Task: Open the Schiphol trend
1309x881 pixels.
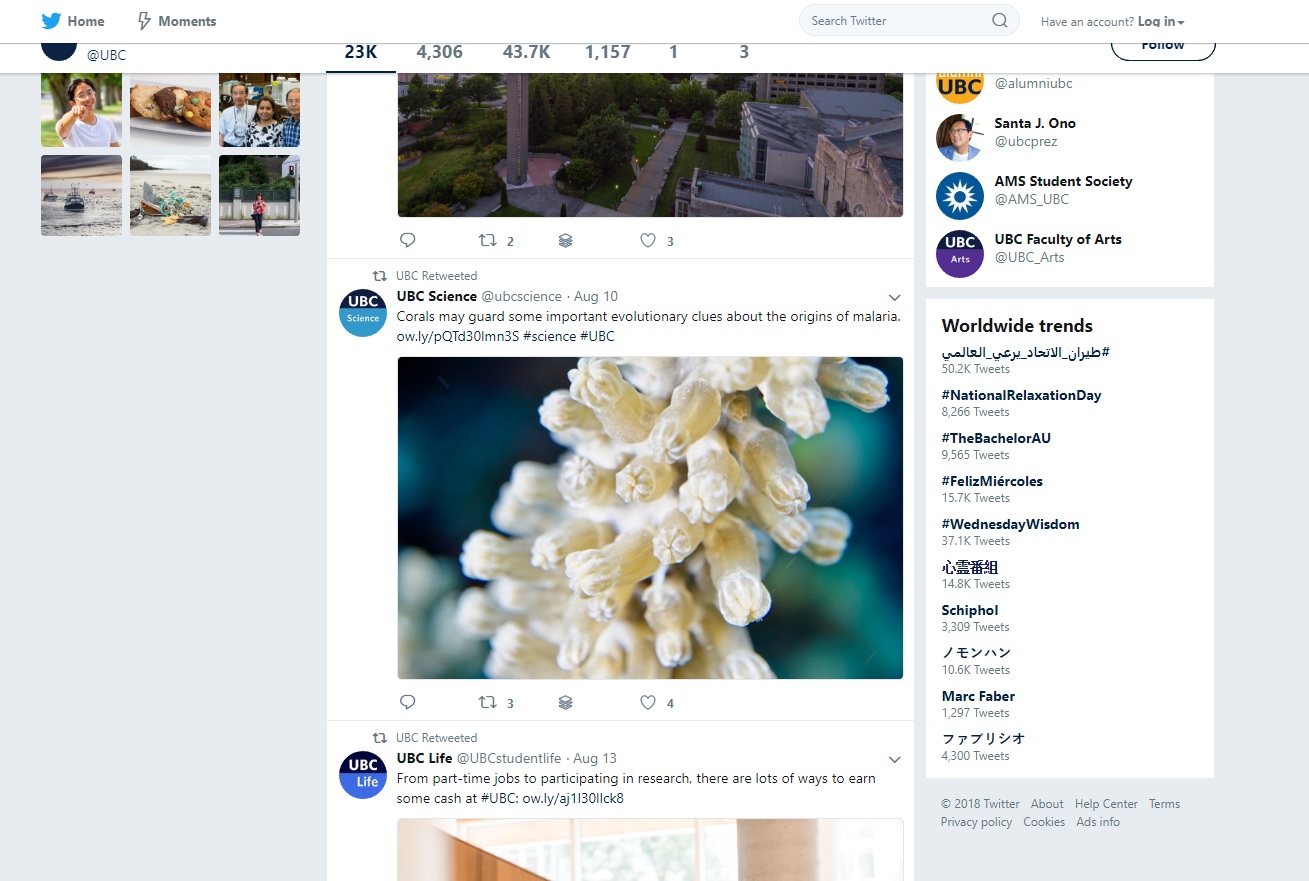Action: [x=970, y=610]
